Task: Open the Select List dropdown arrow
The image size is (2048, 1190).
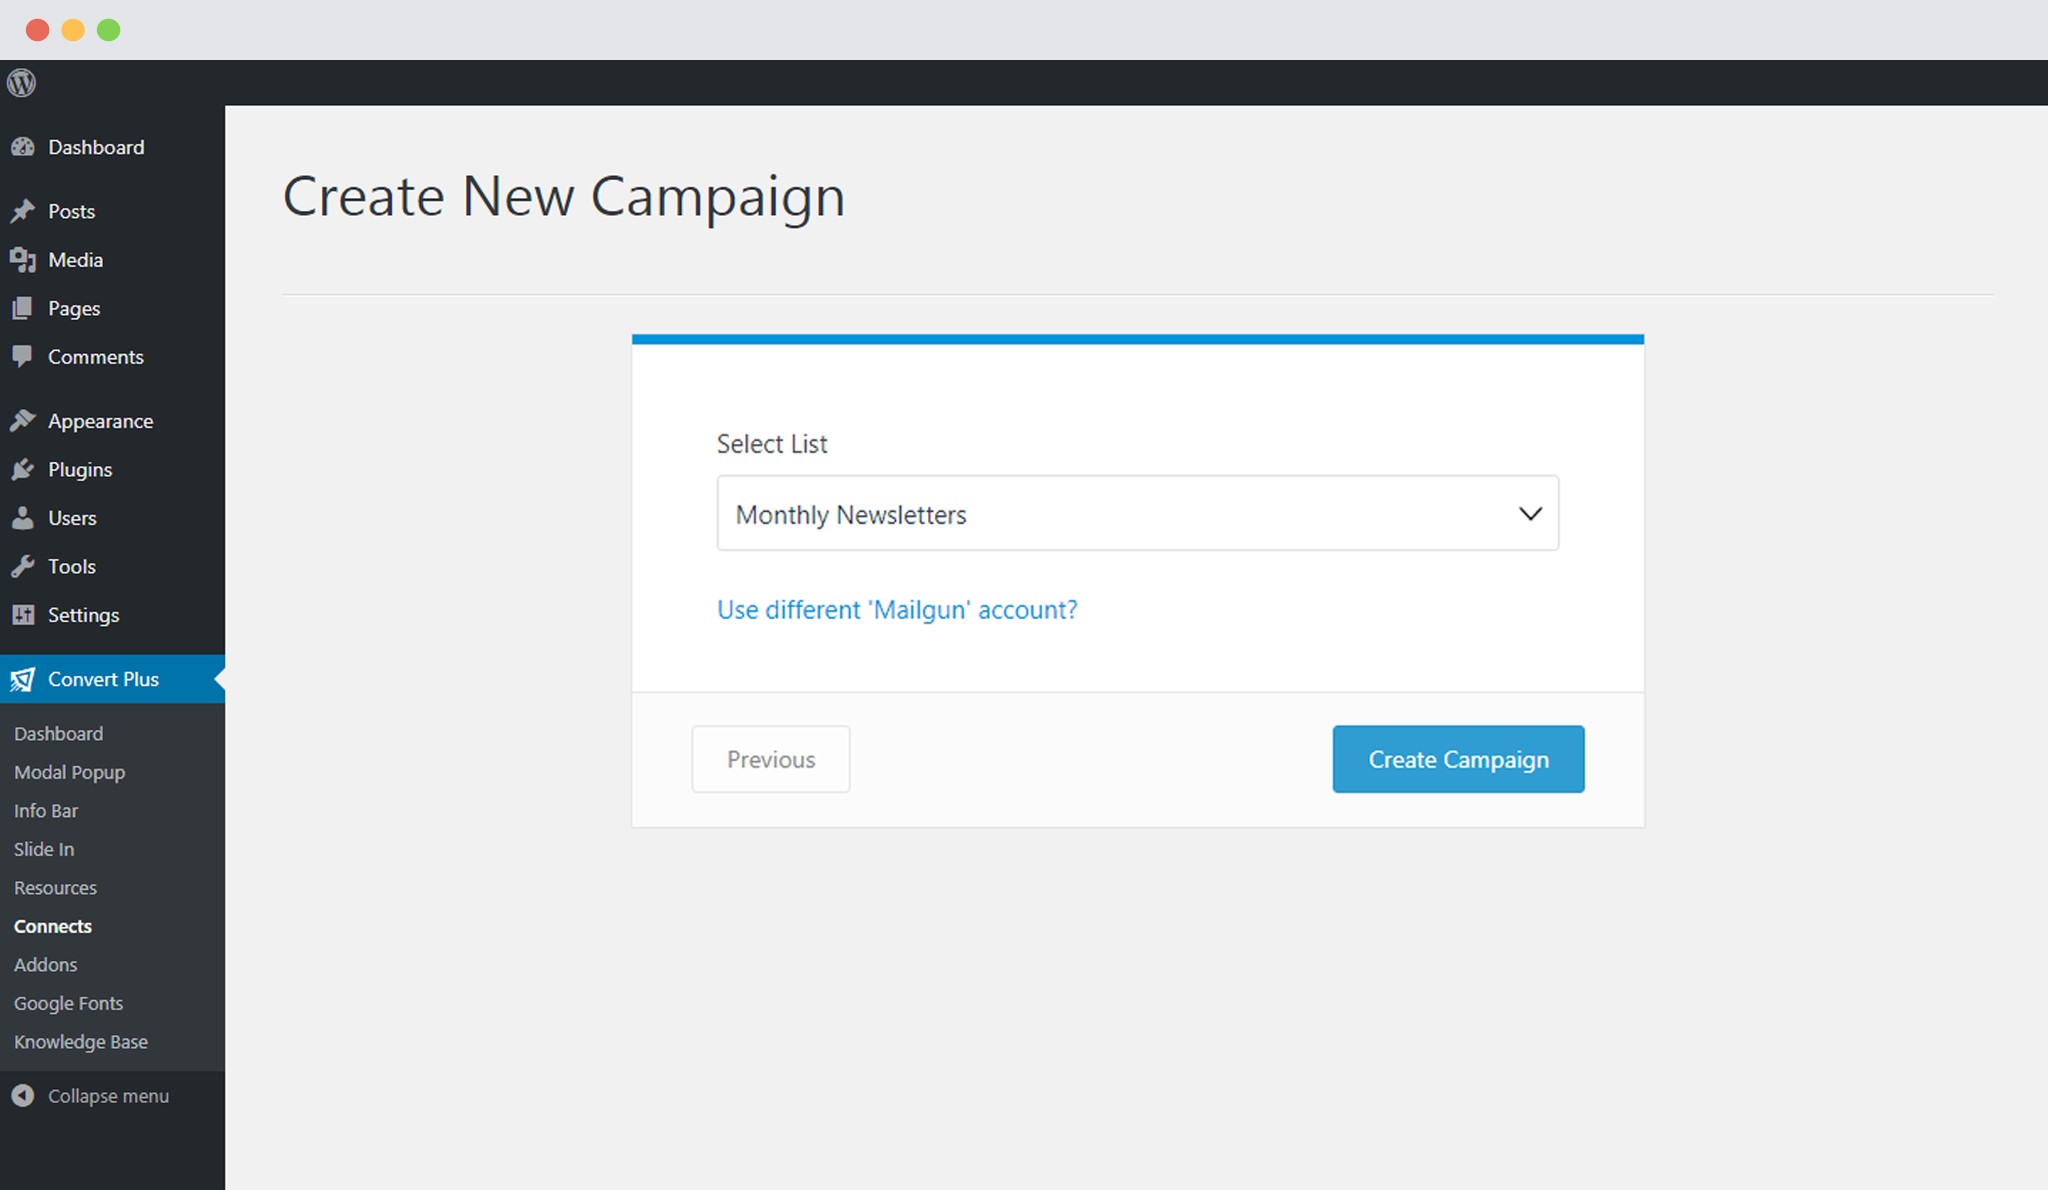Action: point(1530,514)
